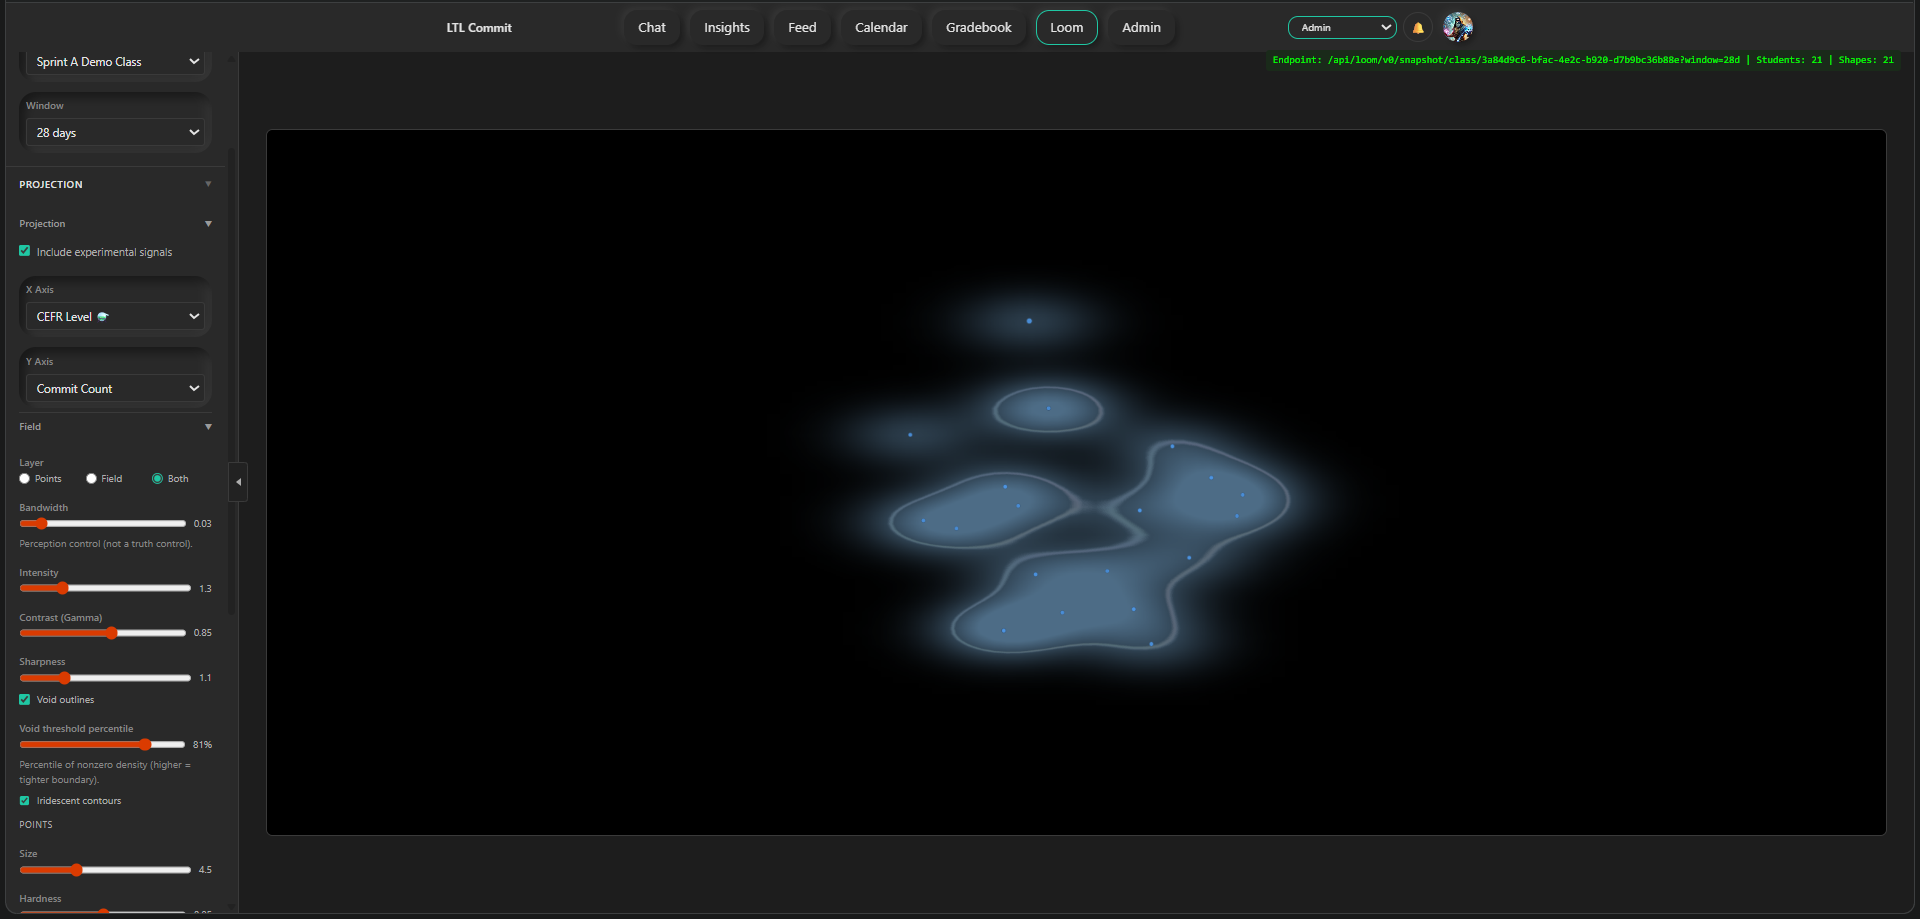Adjust the Bandwidth slider

pyautogui.click(x=103, y=524)
